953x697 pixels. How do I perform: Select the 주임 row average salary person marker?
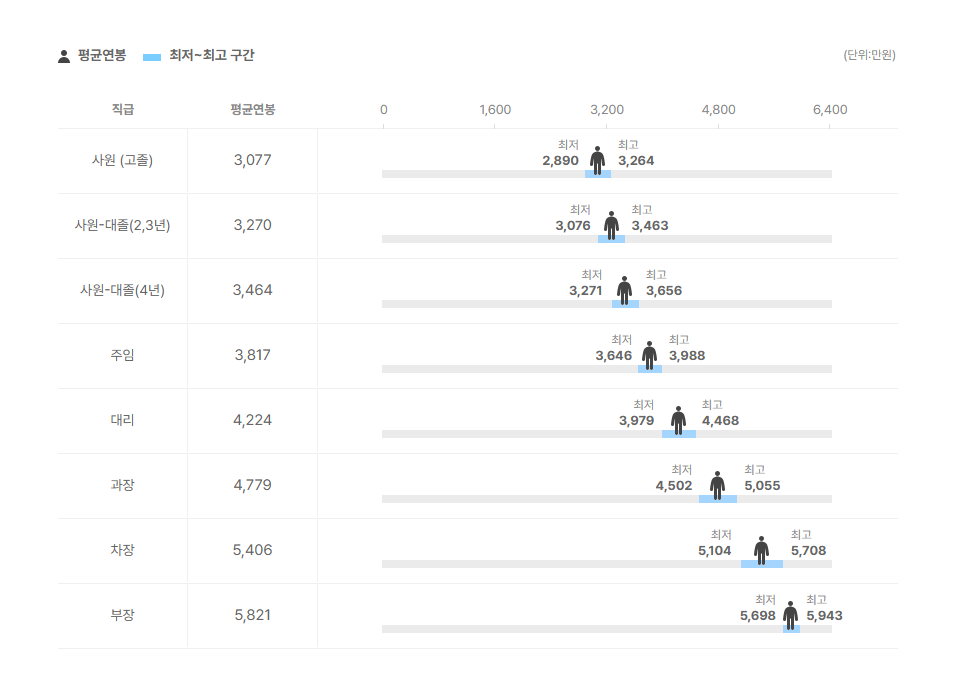pyautogui.click(x=650, y=355)
